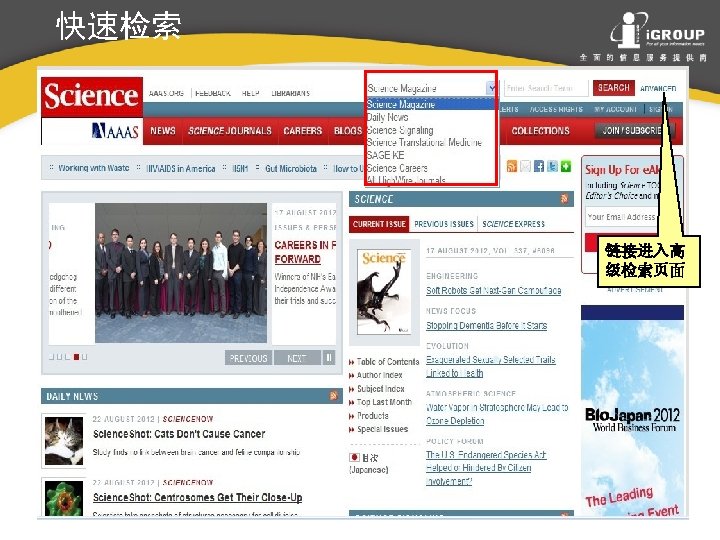Open the Facebook share icon
The height and width of the screenshot is (540, 720).
click(x=539, y=166)
